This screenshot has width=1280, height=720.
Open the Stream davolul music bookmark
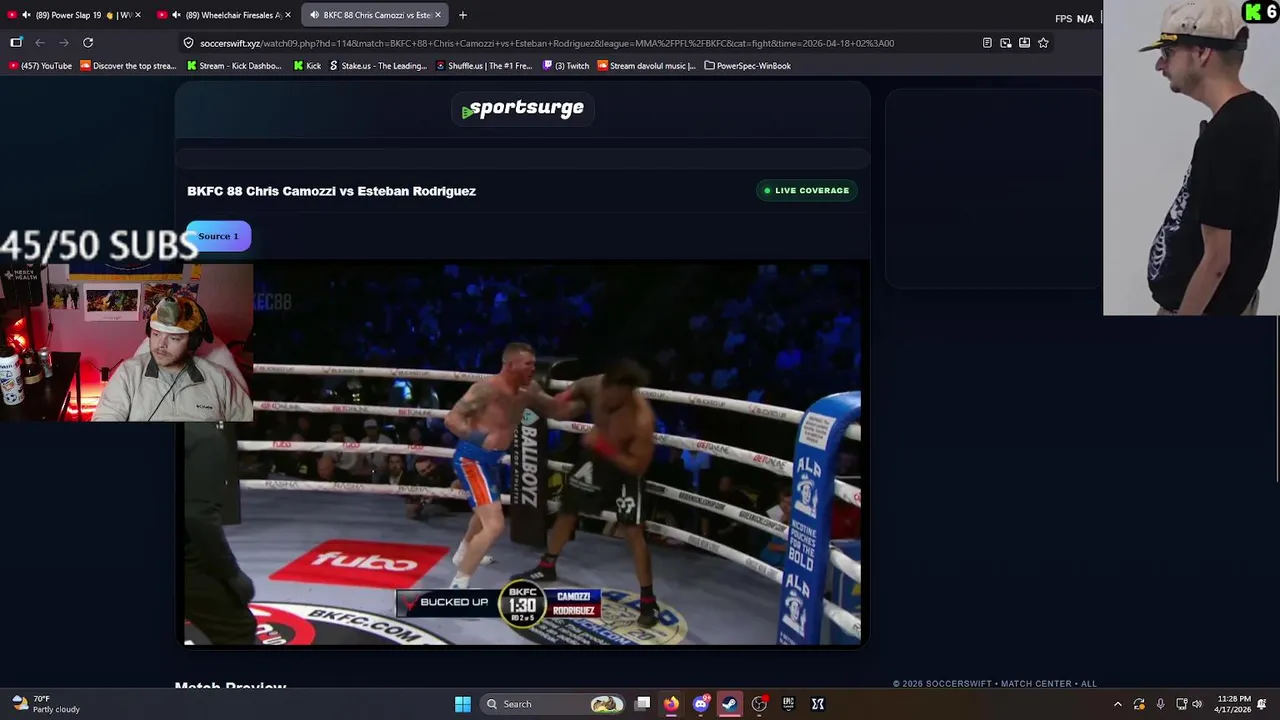(646, 66)
